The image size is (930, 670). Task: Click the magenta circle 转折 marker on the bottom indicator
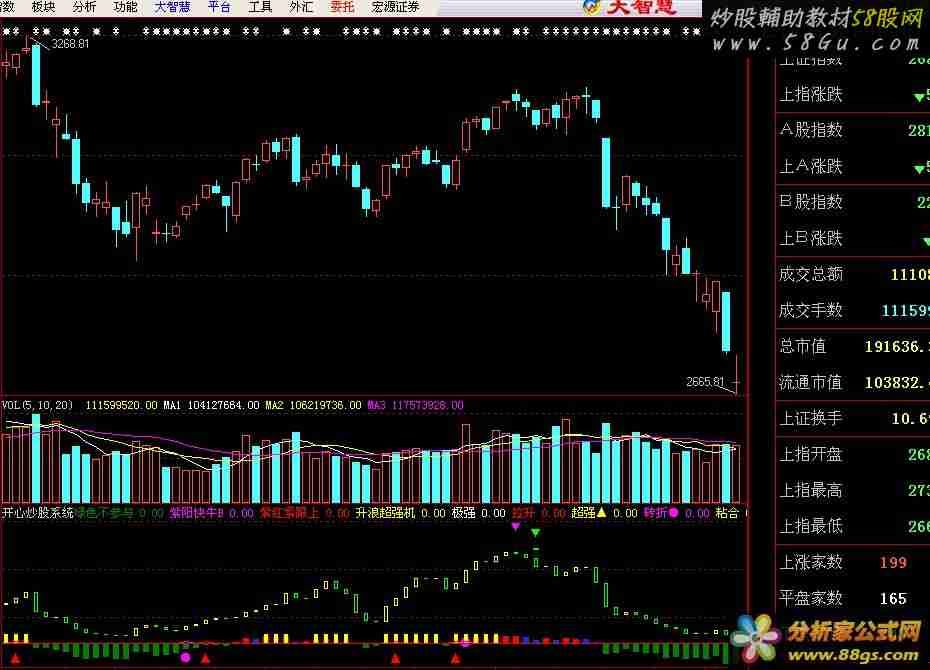[186, 658]
